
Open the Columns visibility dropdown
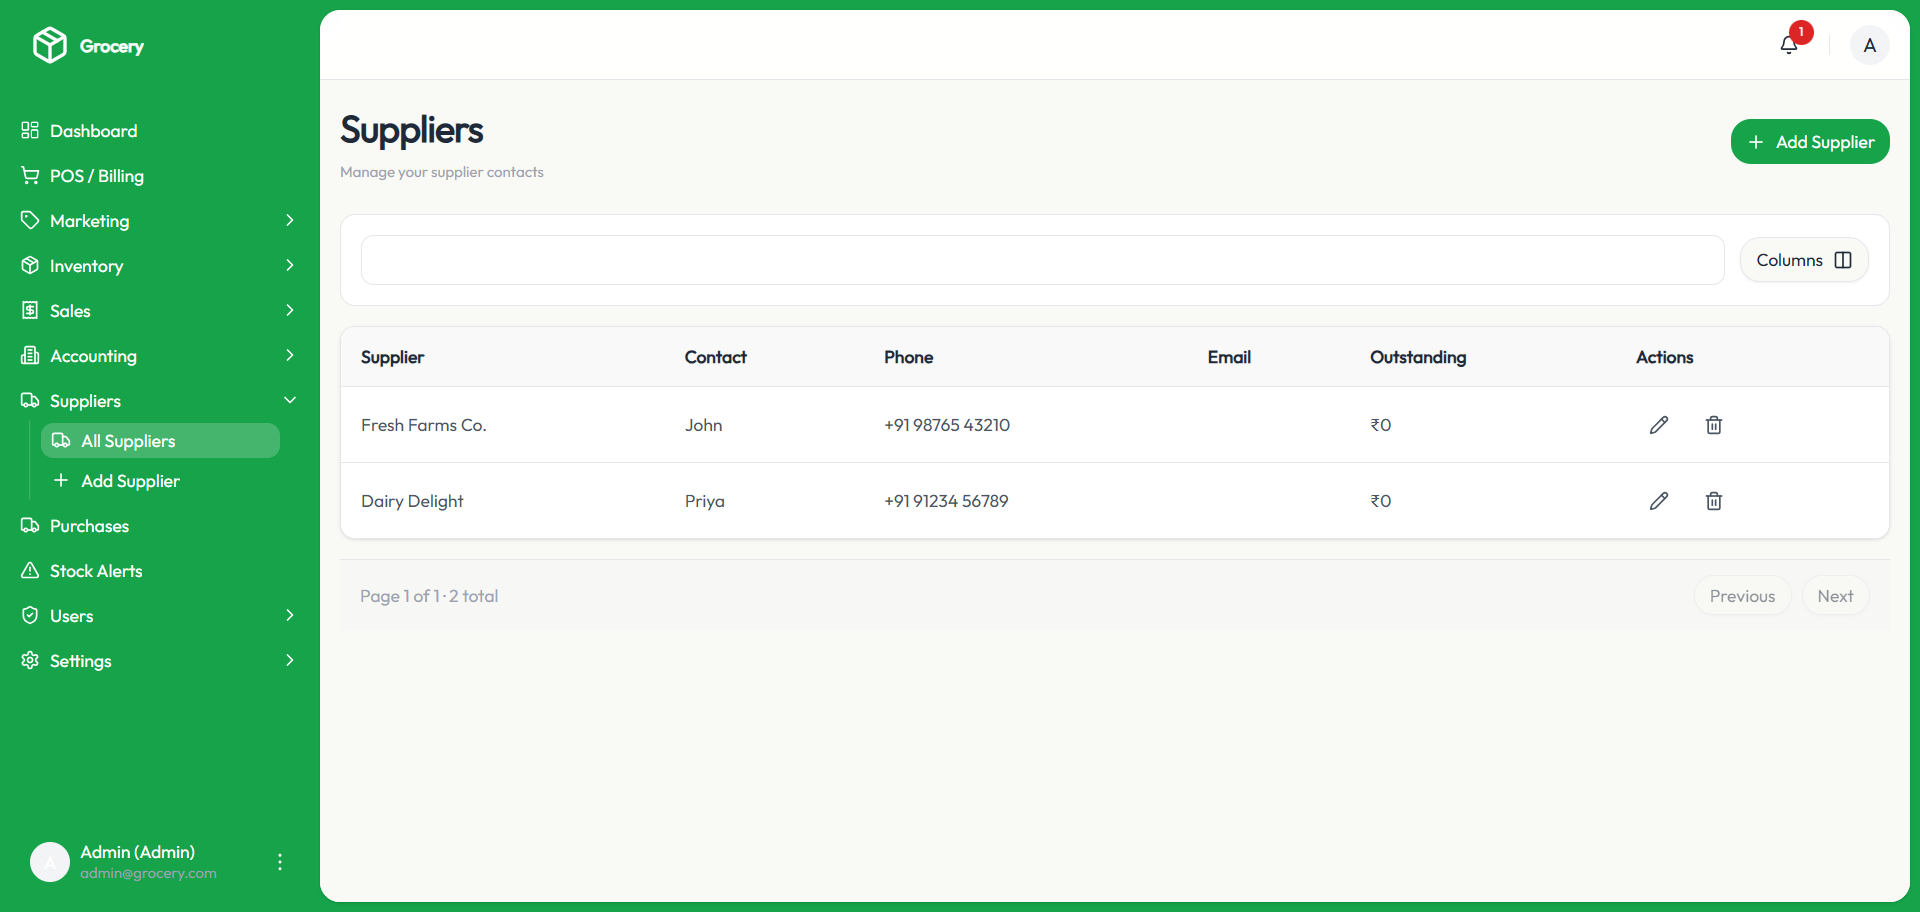pyautogui.click(x=1803, y=260)
